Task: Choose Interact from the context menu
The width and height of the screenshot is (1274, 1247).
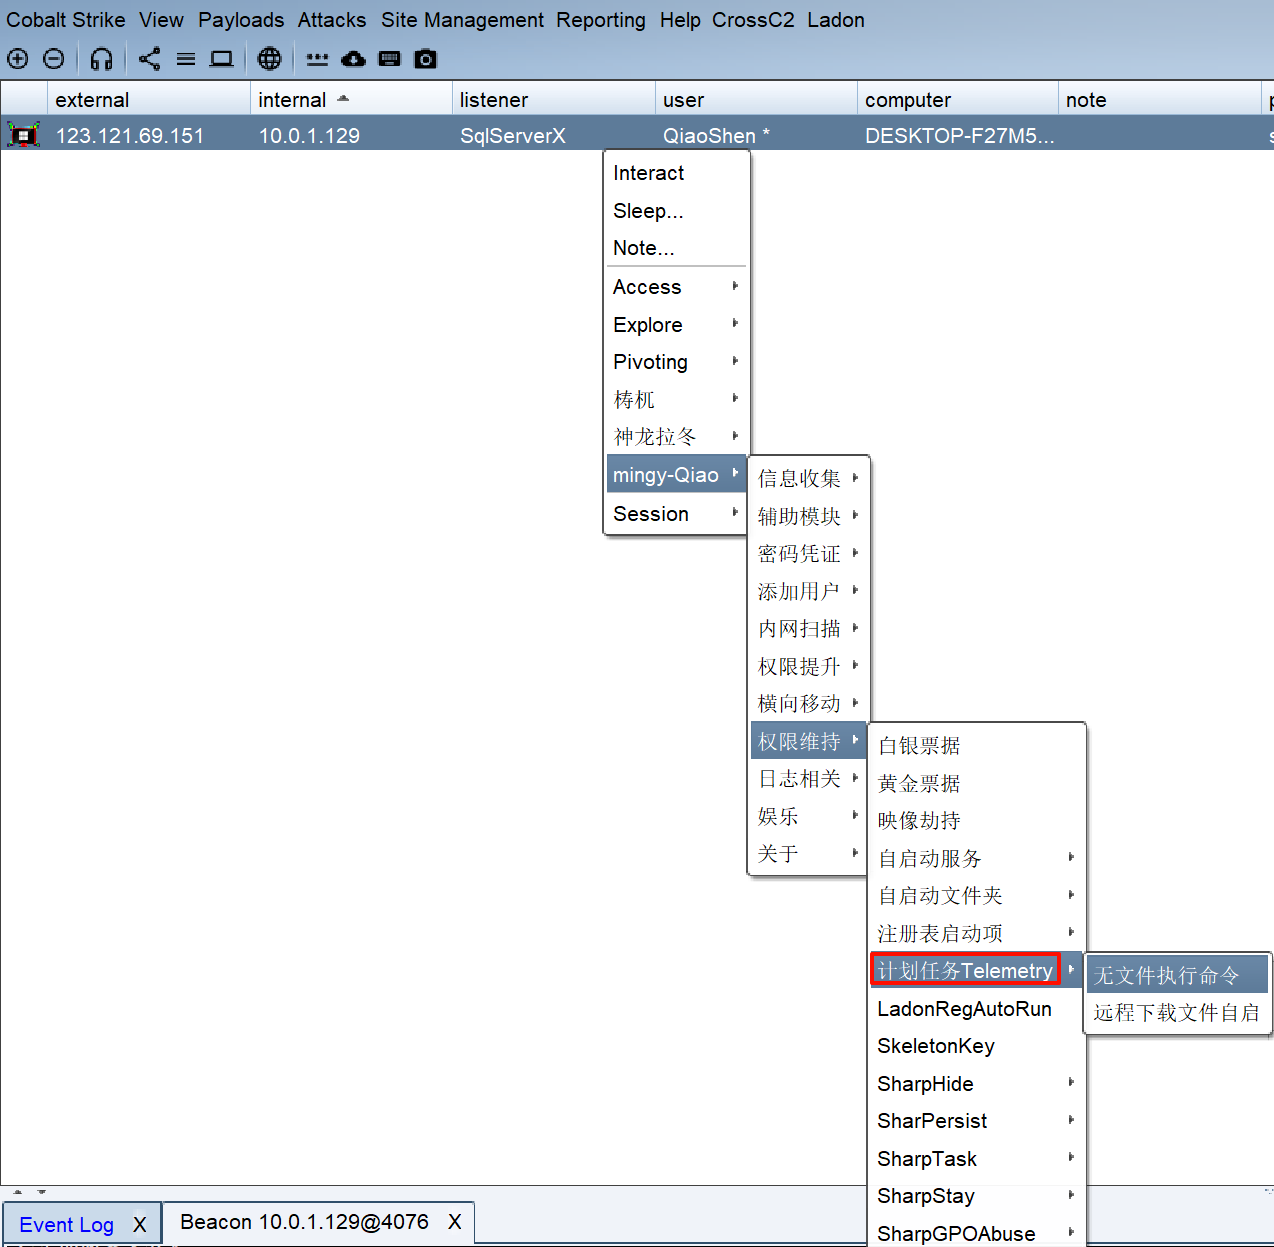Action: click(649, 173)
